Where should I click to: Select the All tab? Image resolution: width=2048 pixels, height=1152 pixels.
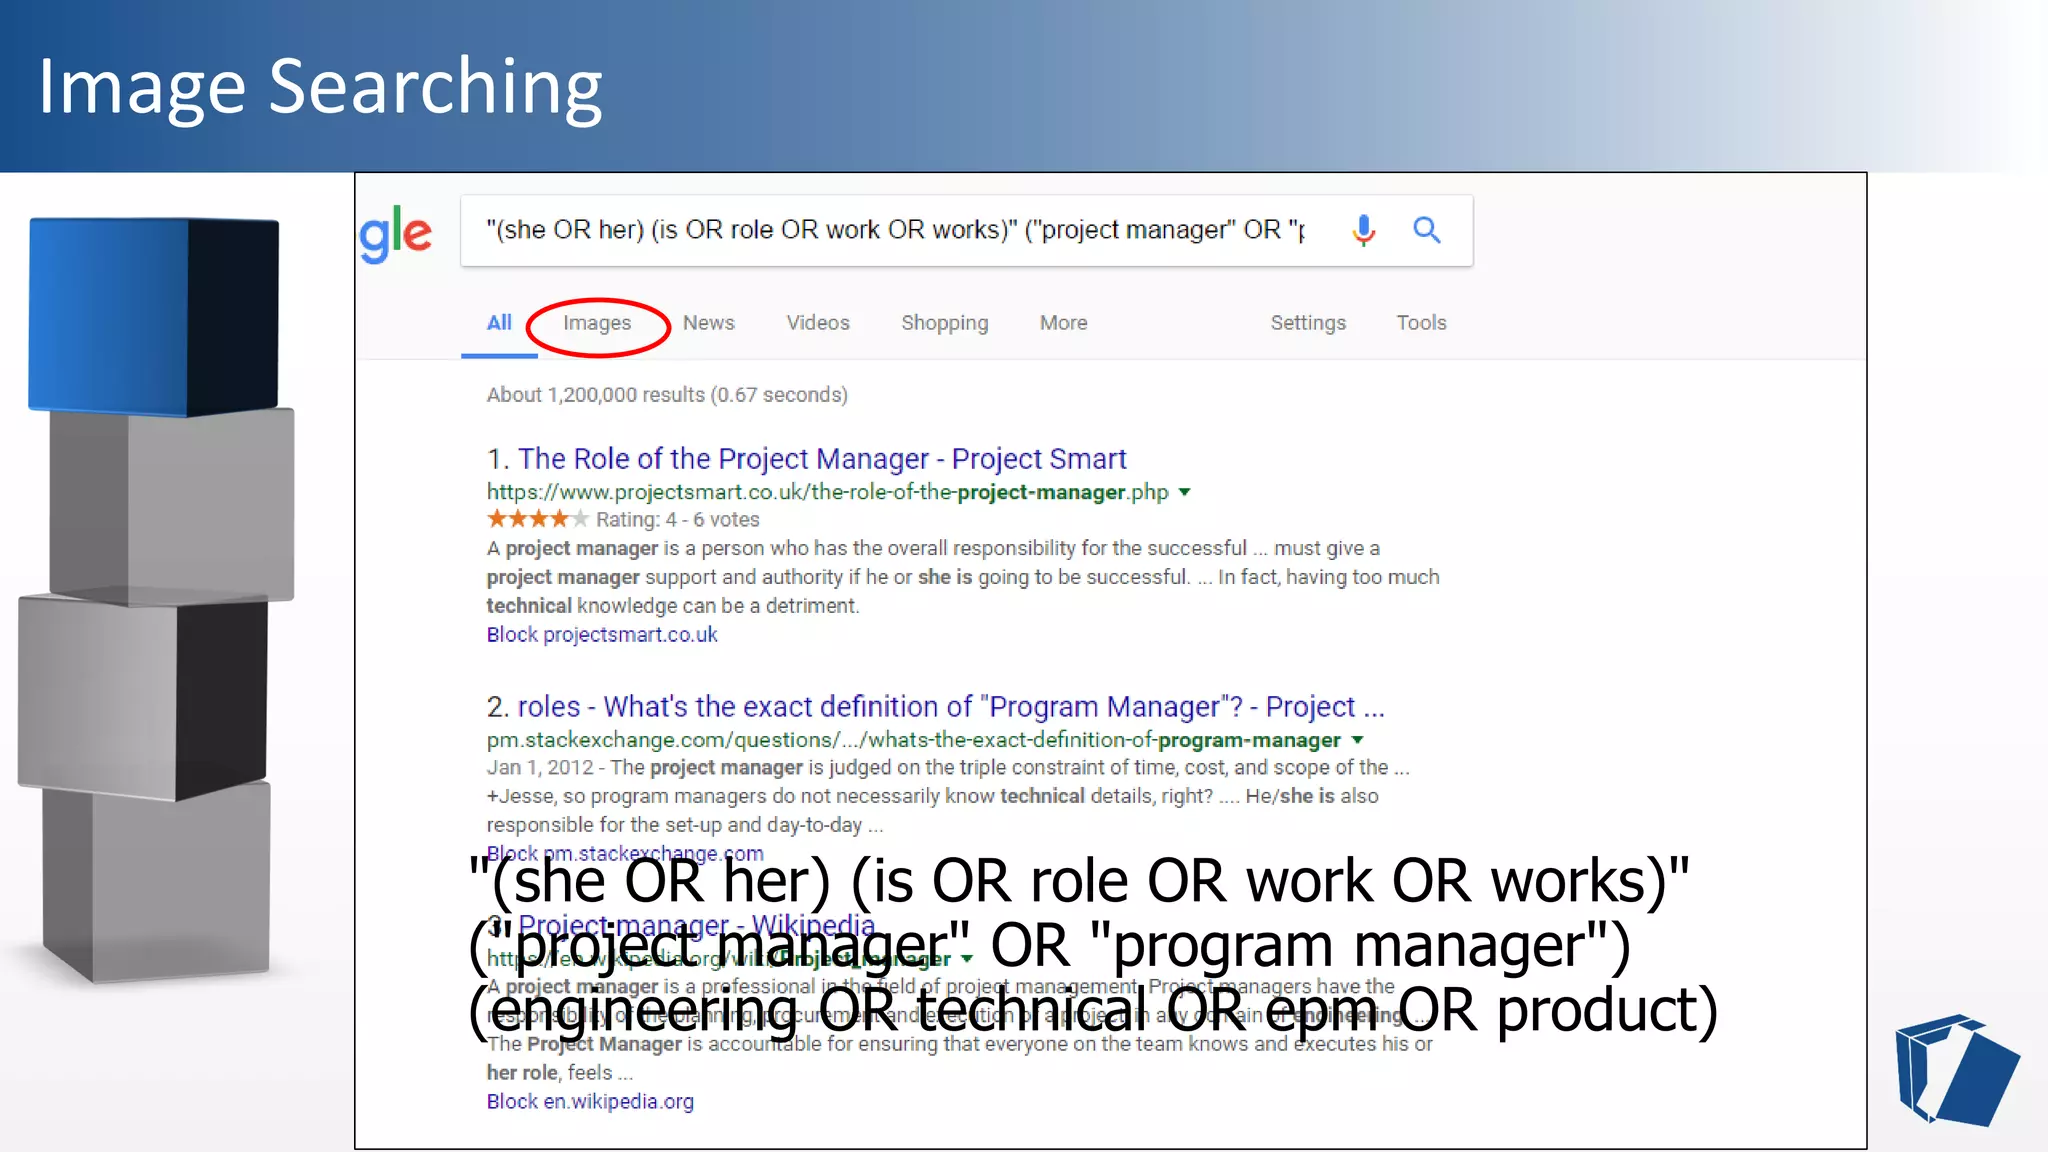[499, 323]
